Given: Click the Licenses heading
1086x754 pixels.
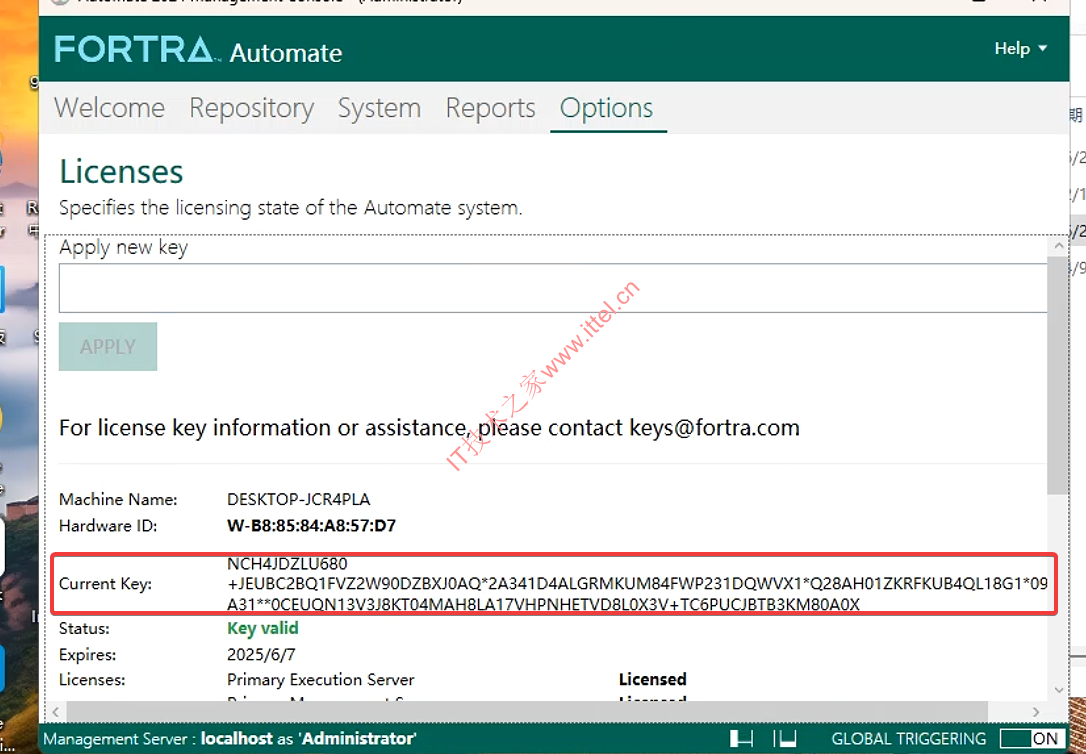Looking at the screenshot, I should [x=121, y=172].
